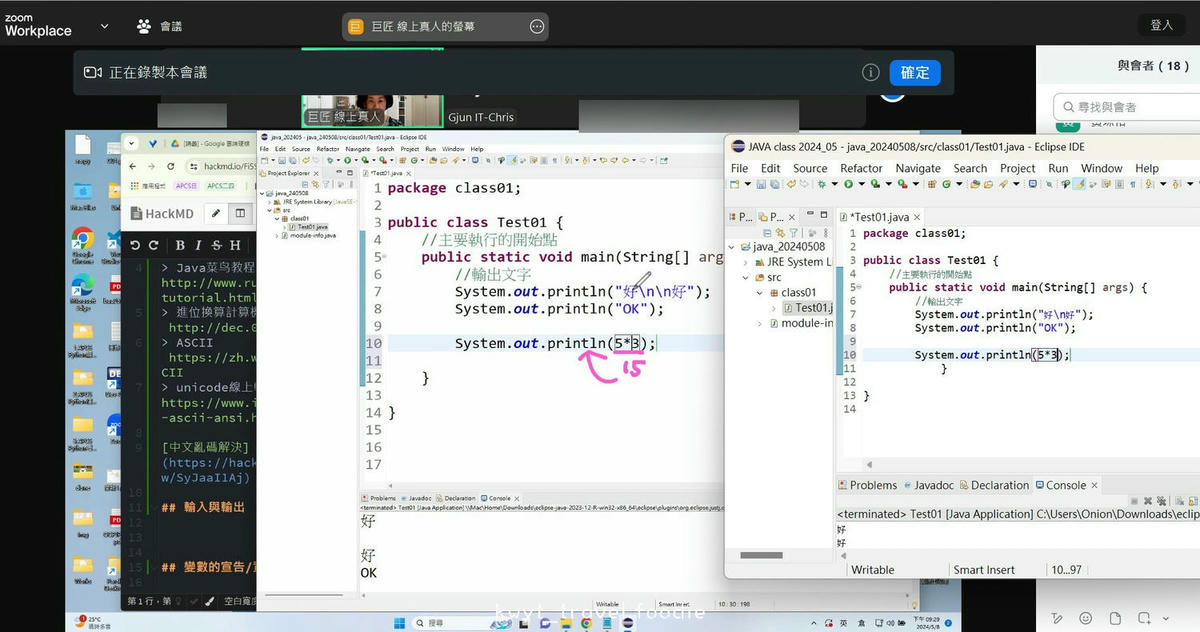Open Run icon dropdown arrow in front Eclipse
Screen dimensions: 1200x632
861,184
